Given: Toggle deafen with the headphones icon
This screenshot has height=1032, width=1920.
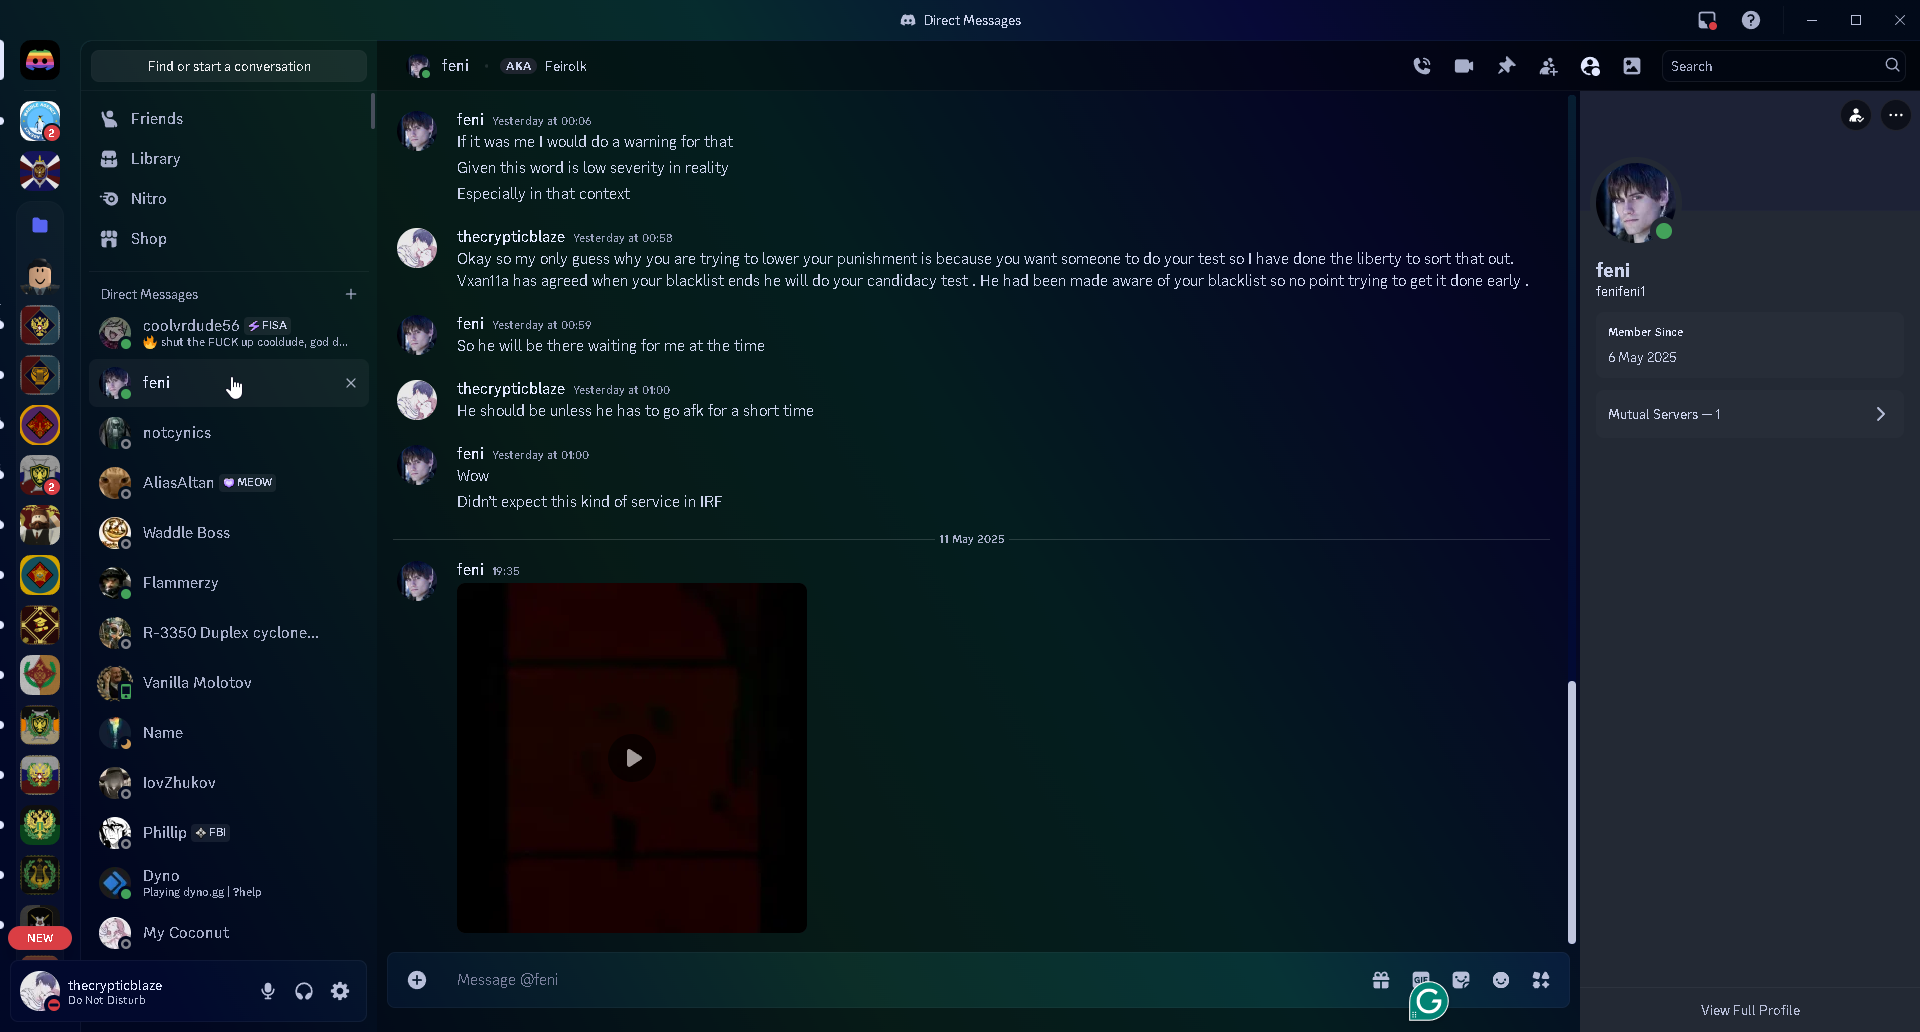Looking at the screenshot, I should click(x=304, y=991).
